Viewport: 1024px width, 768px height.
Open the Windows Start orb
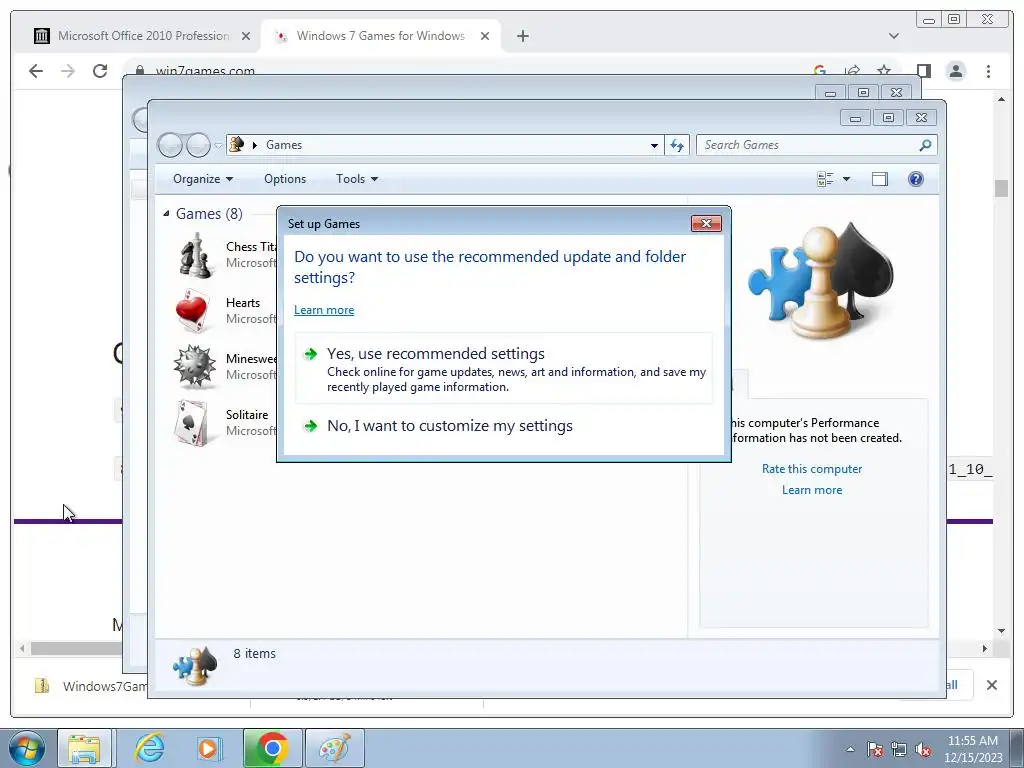26,748
